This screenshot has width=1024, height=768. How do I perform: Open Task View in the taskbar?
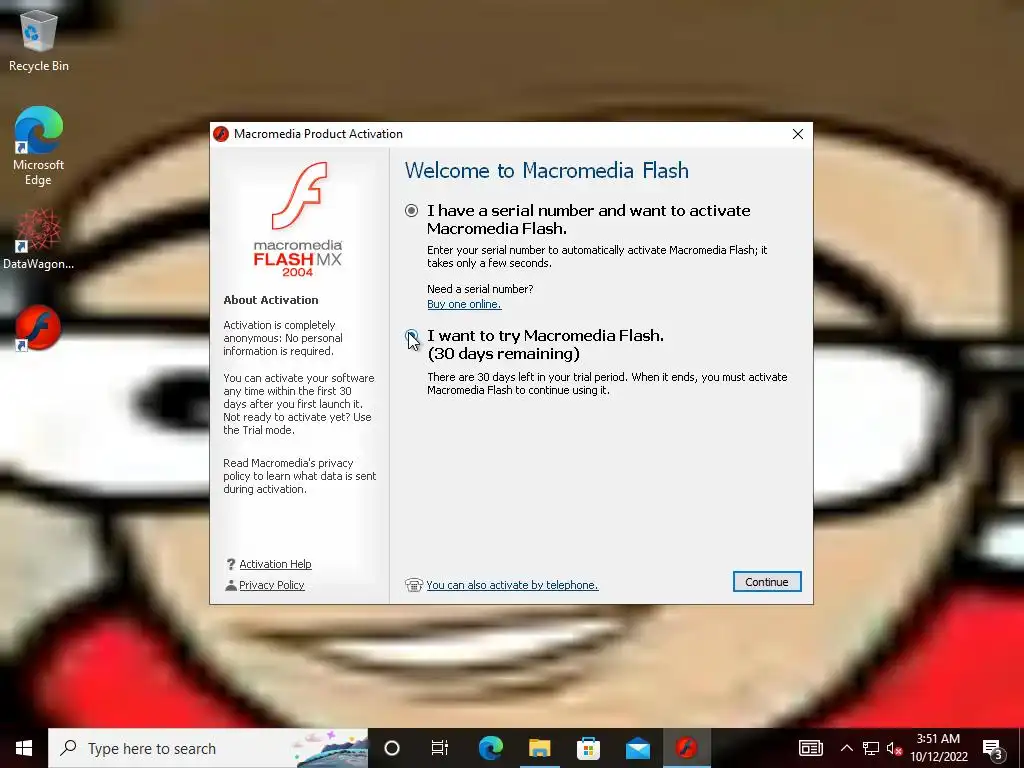tap(440, 748)
